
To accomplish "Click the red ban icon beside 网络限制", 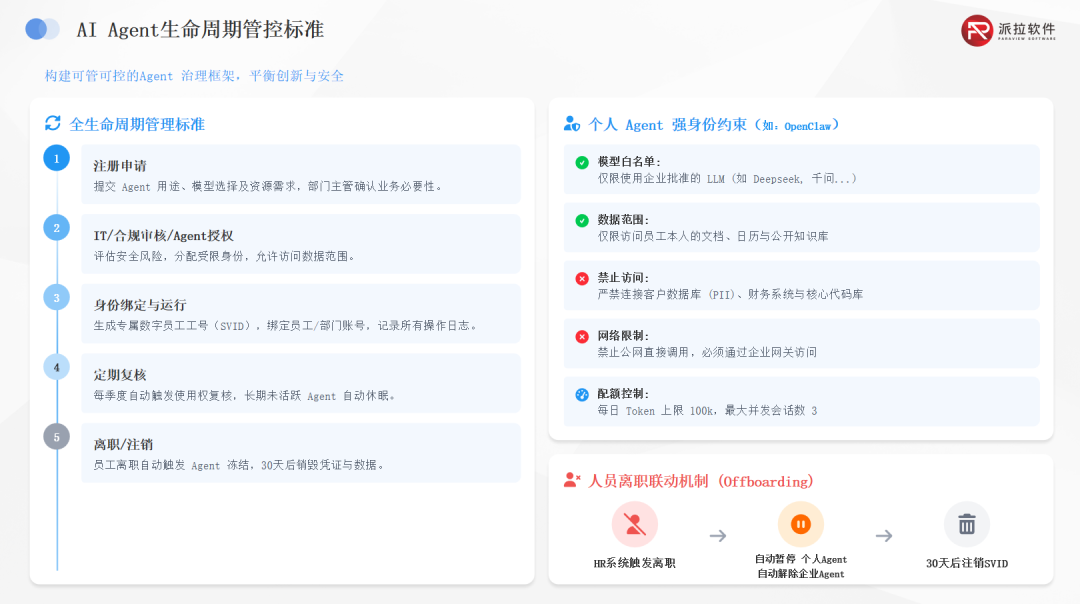I will pyautogui.click(x=582, y=338).
